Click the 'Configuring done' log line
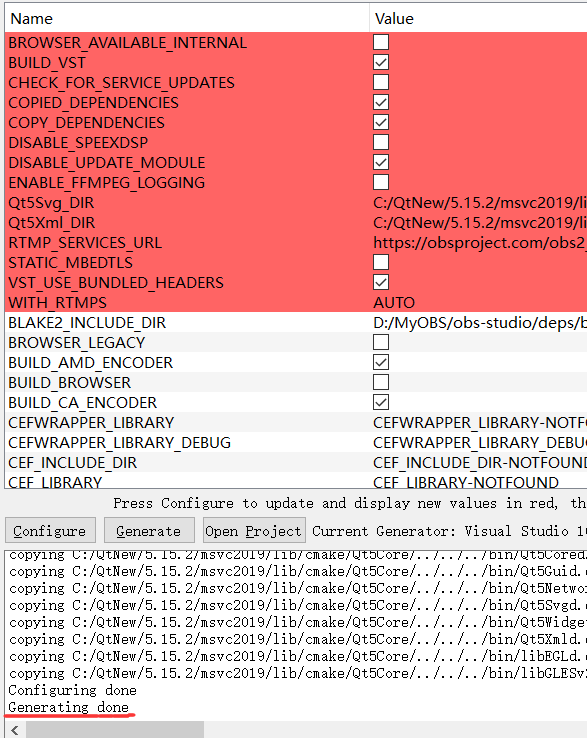Viewport: 587px width, 738px height. [x=72, y=690]
